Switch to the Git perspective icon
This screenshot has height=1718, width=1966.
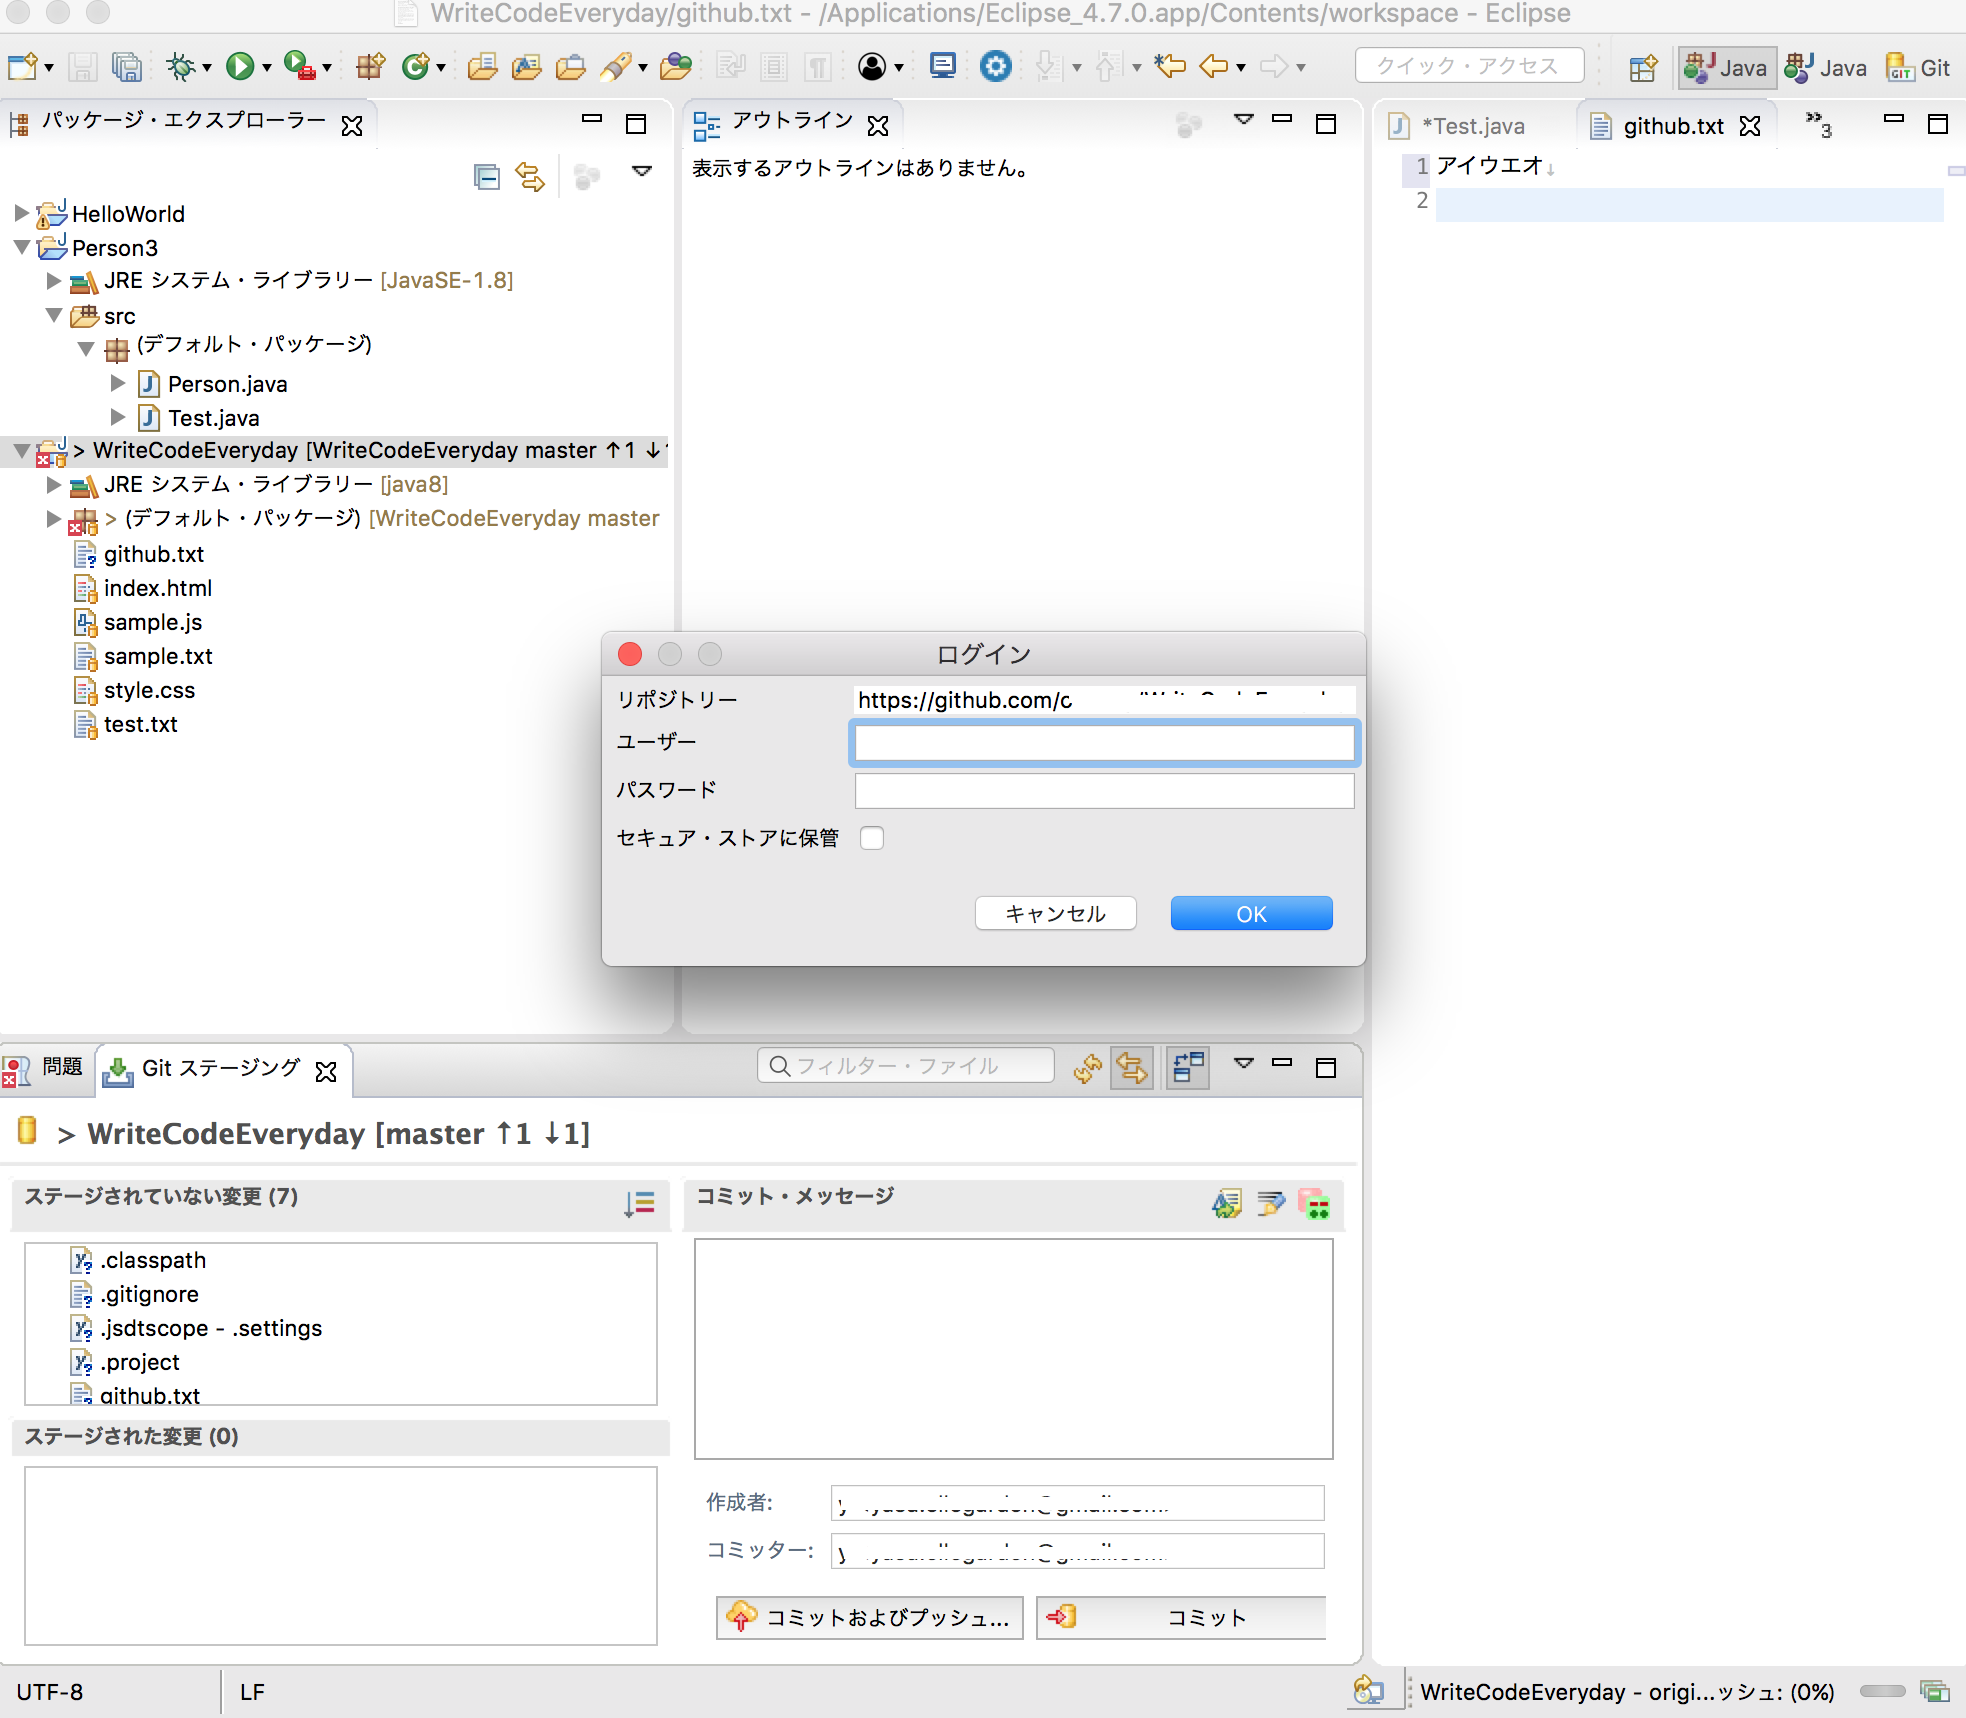(1917, 67)
